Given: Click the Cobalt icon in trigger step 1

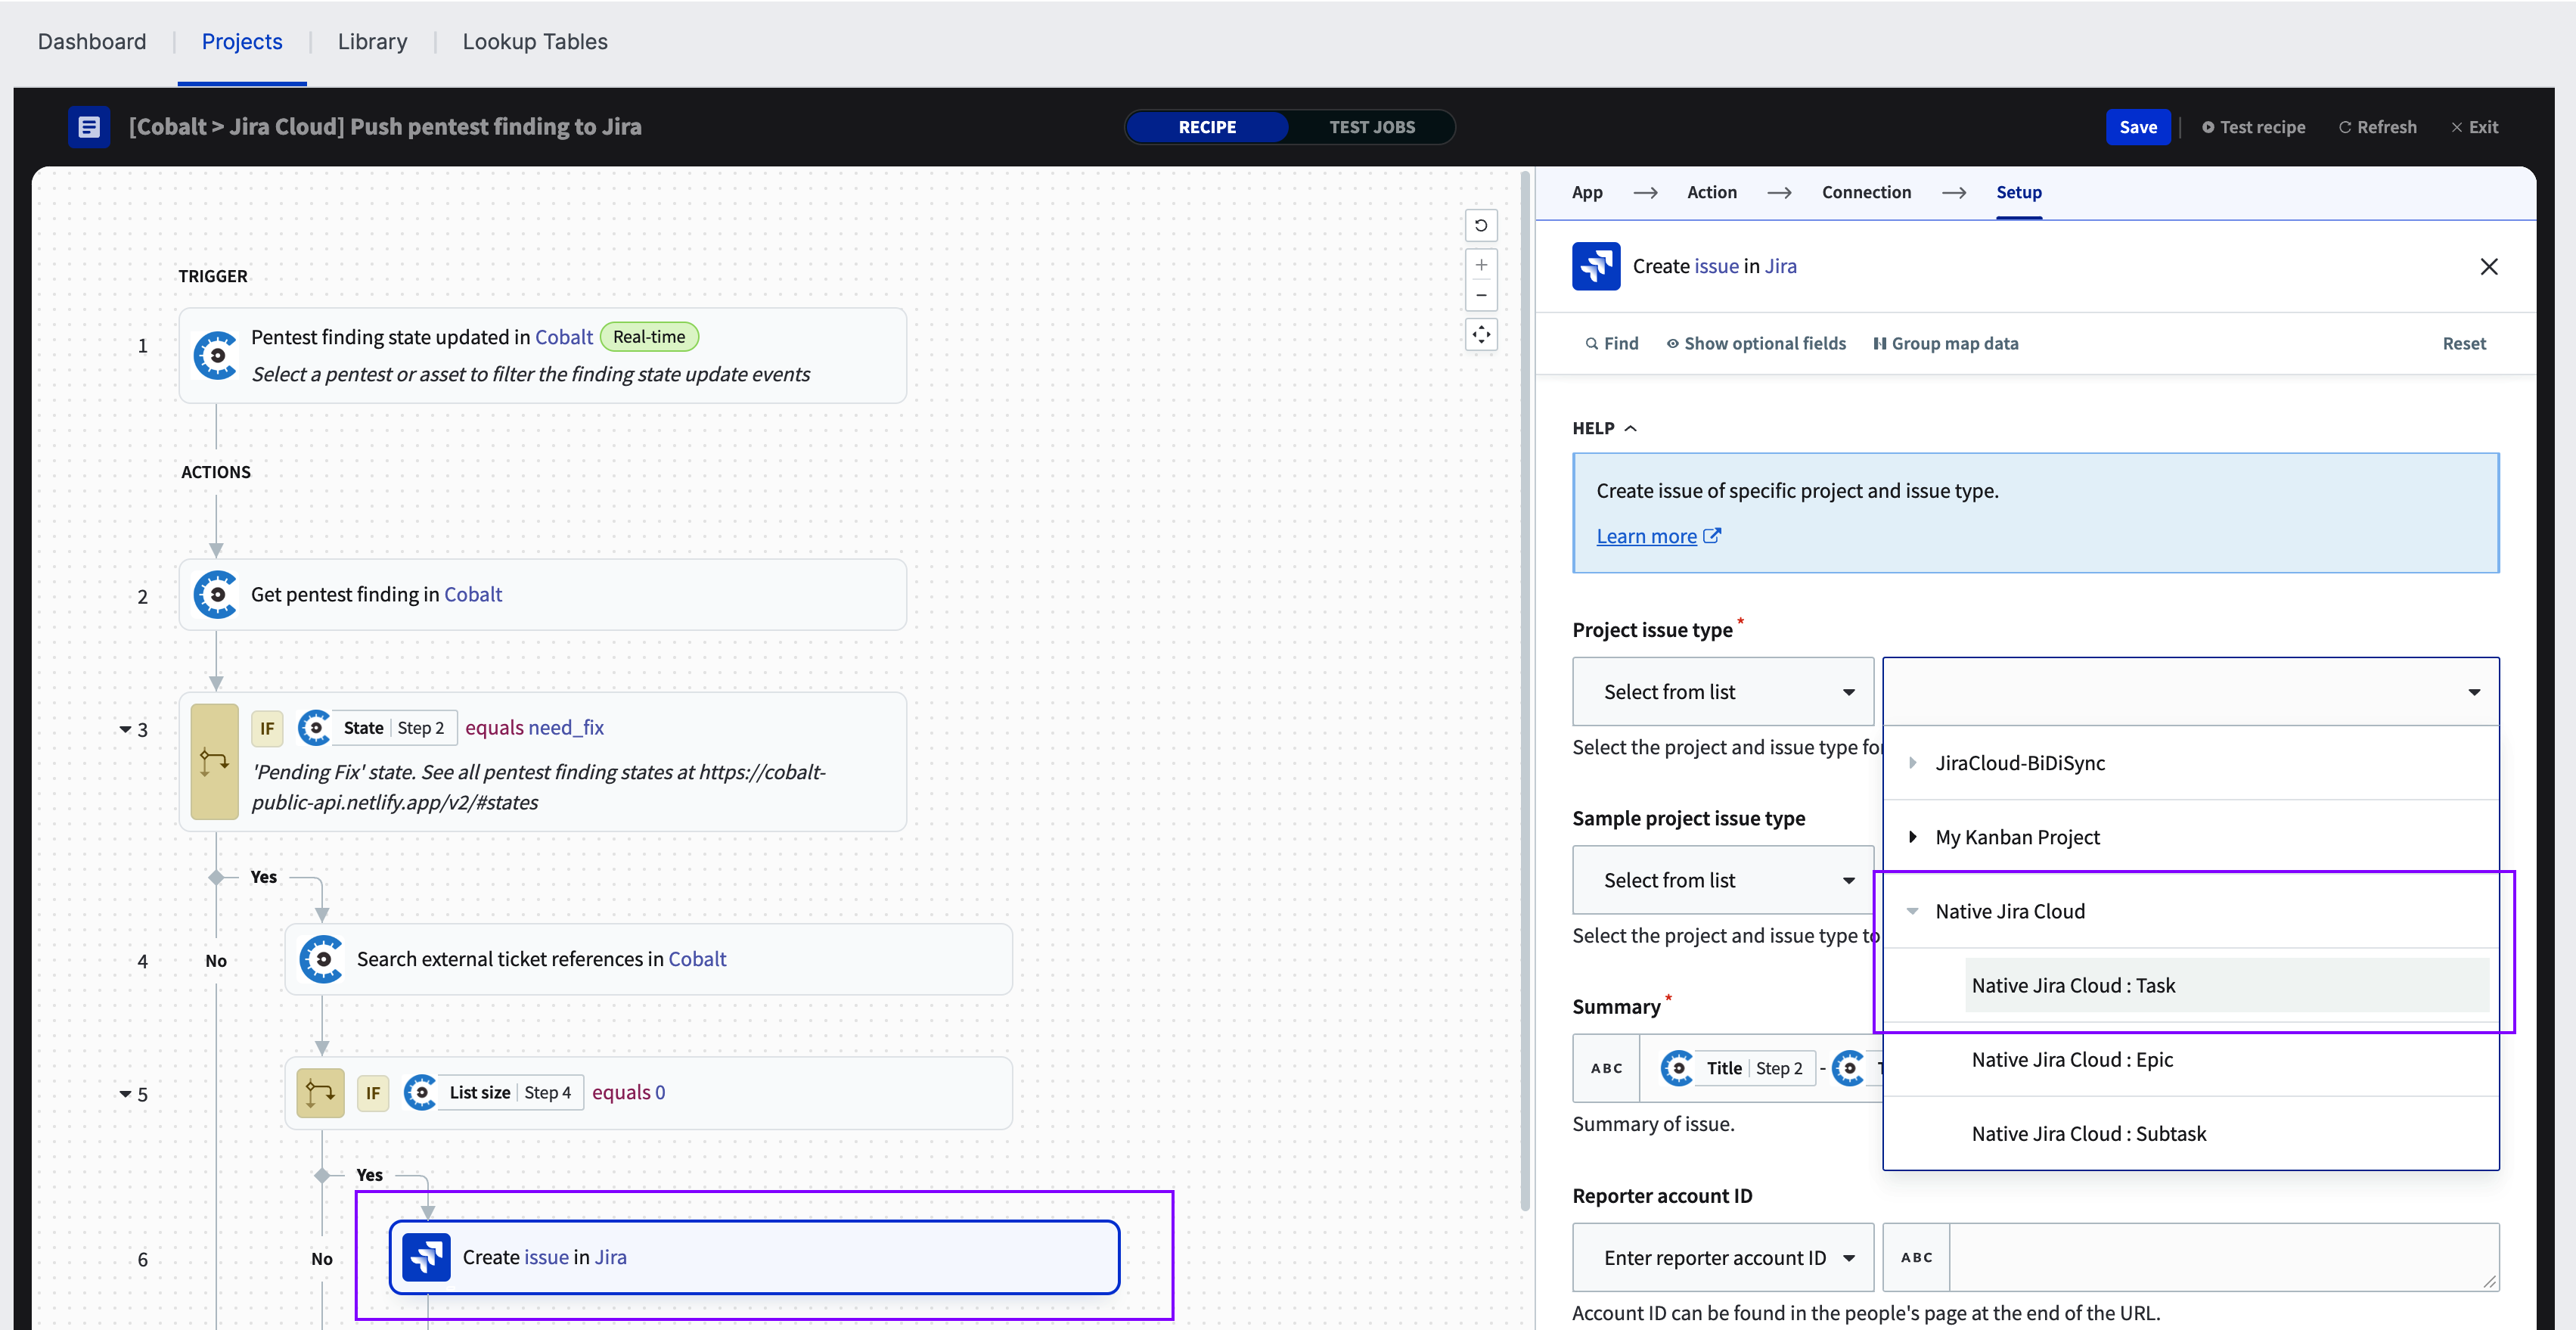Looking at the screenshot, I should (x=216, y=355).
